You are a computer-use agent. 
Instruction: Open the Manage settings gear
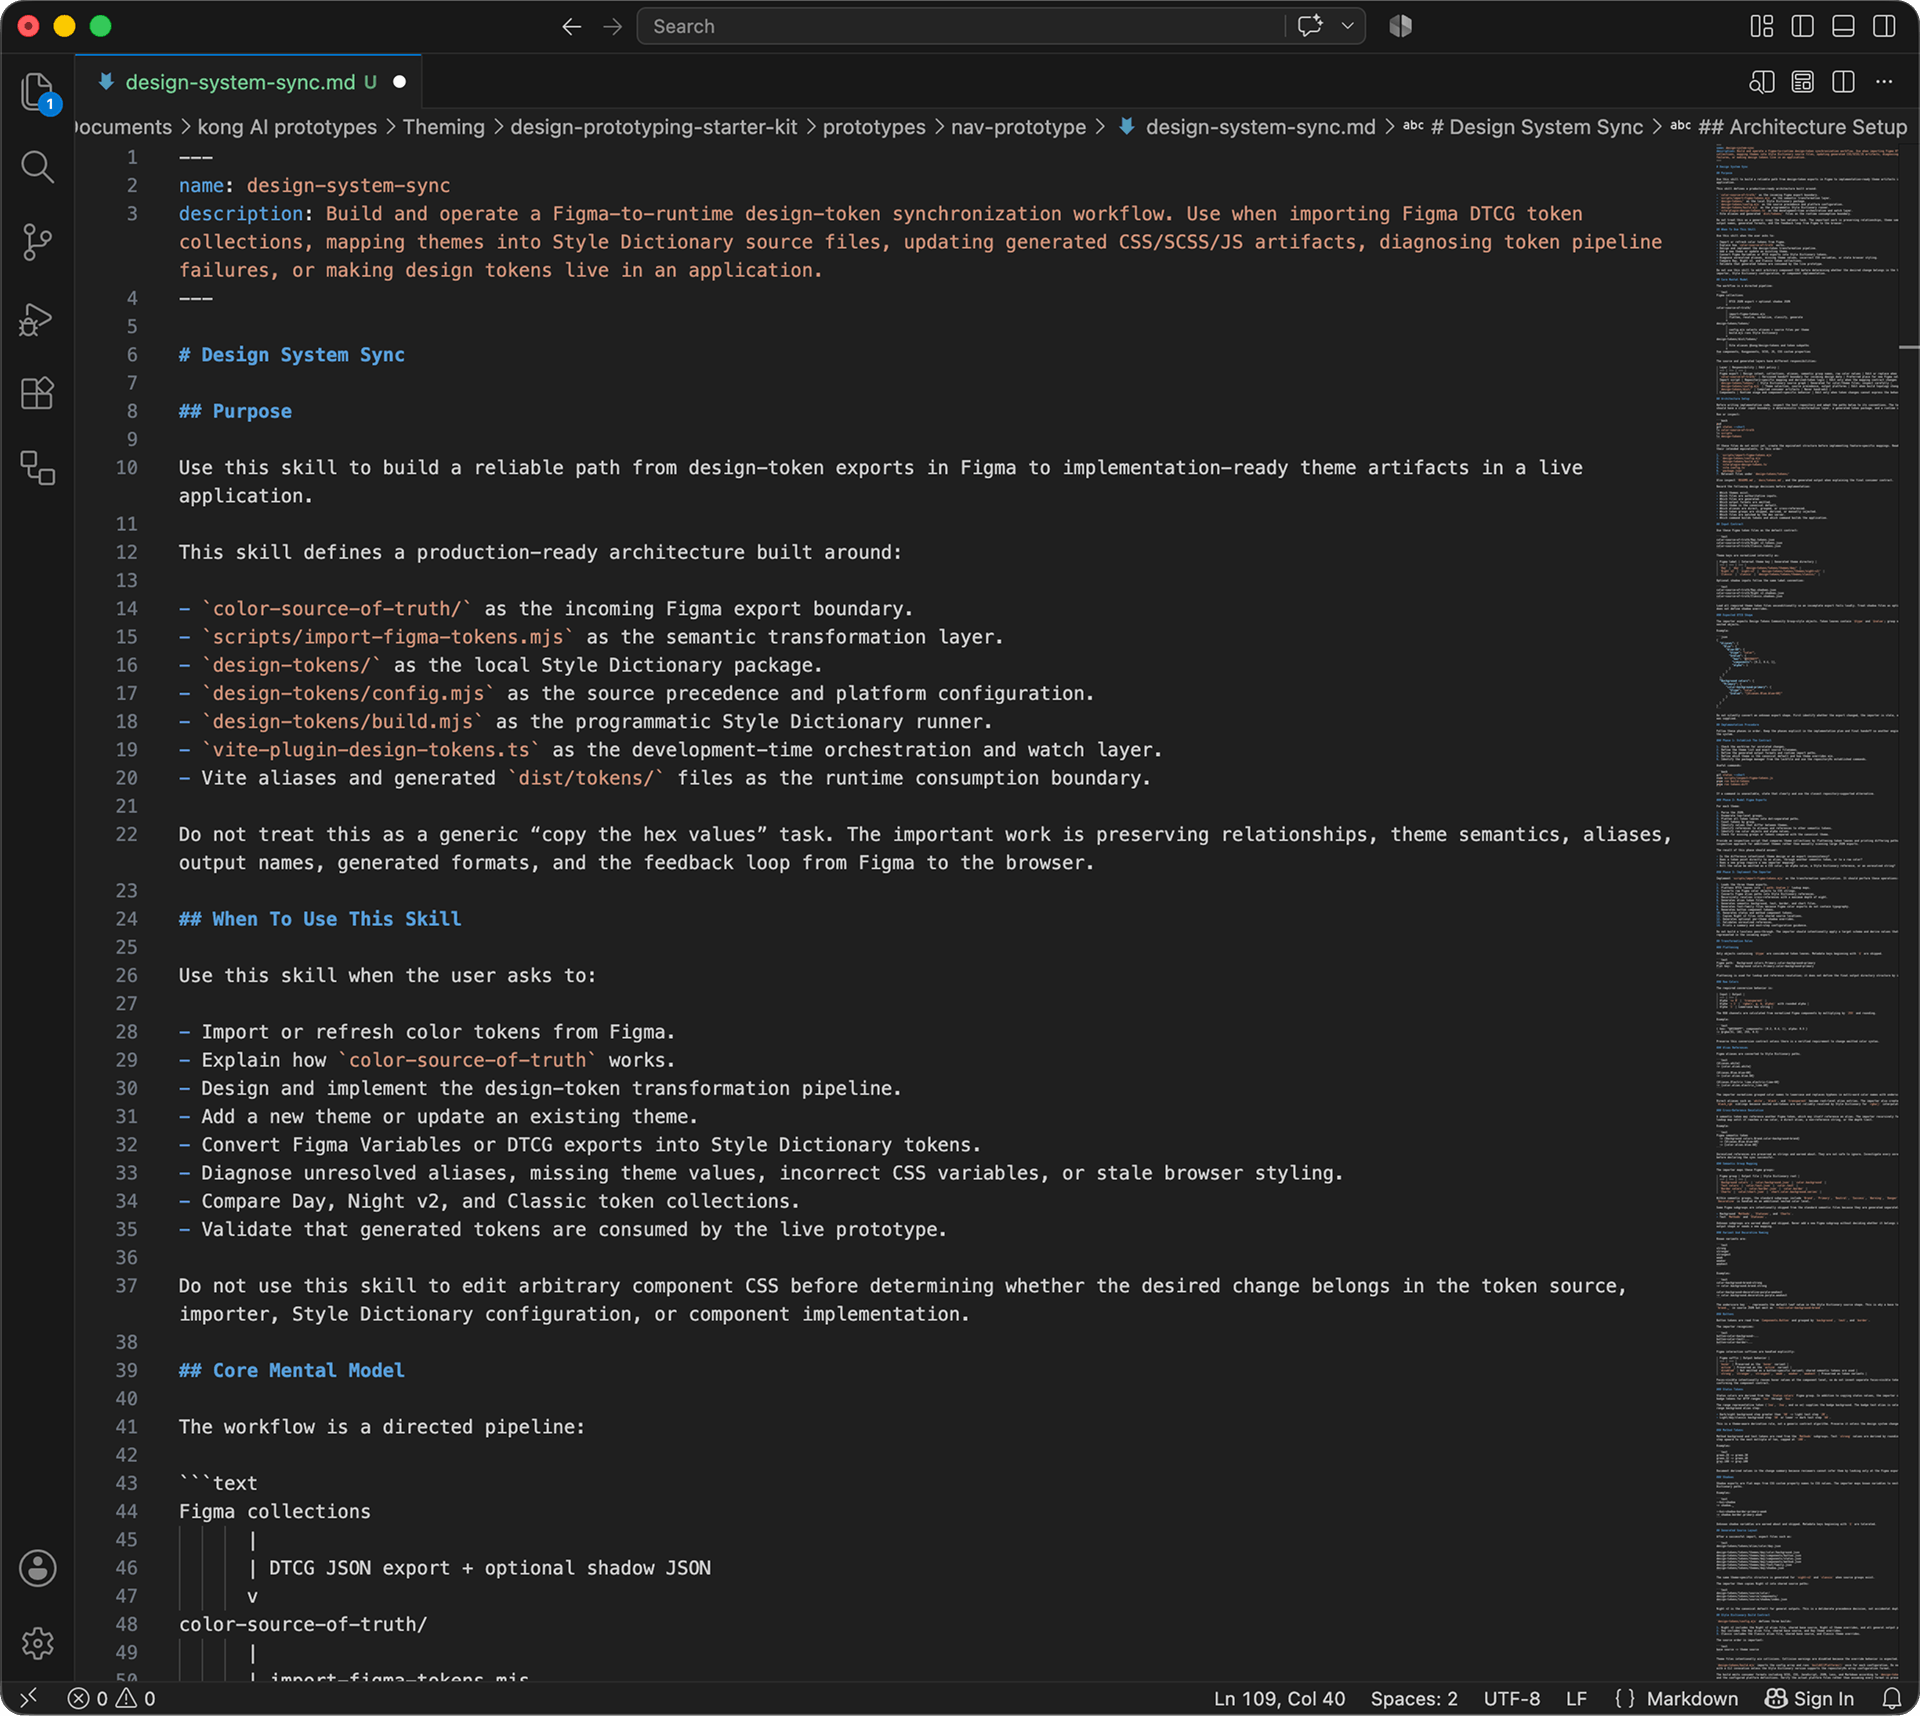pos(37,1643)
